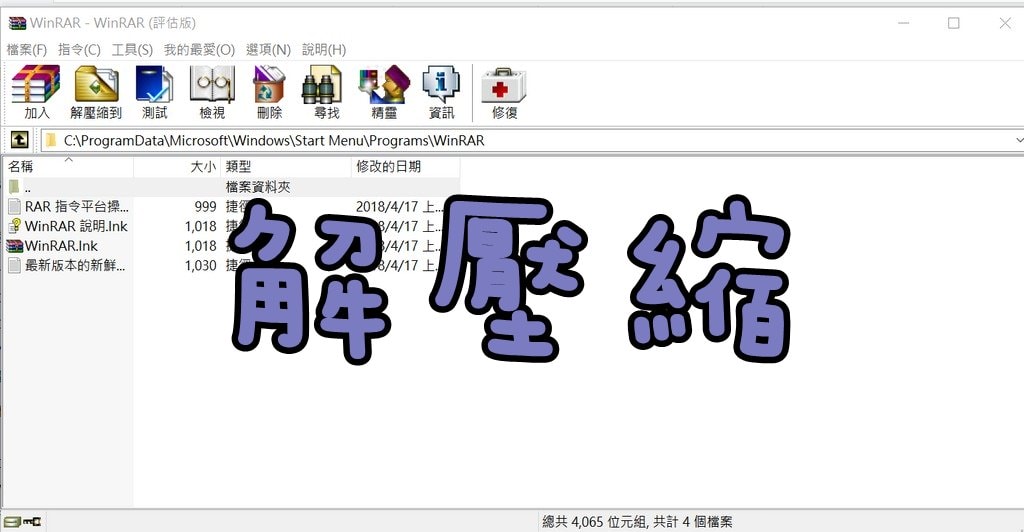Image resolution: width=1024 pixels, height=532 pixels.
Task: Click the folder icon in the address bar
Action: [x=51, y=140]
